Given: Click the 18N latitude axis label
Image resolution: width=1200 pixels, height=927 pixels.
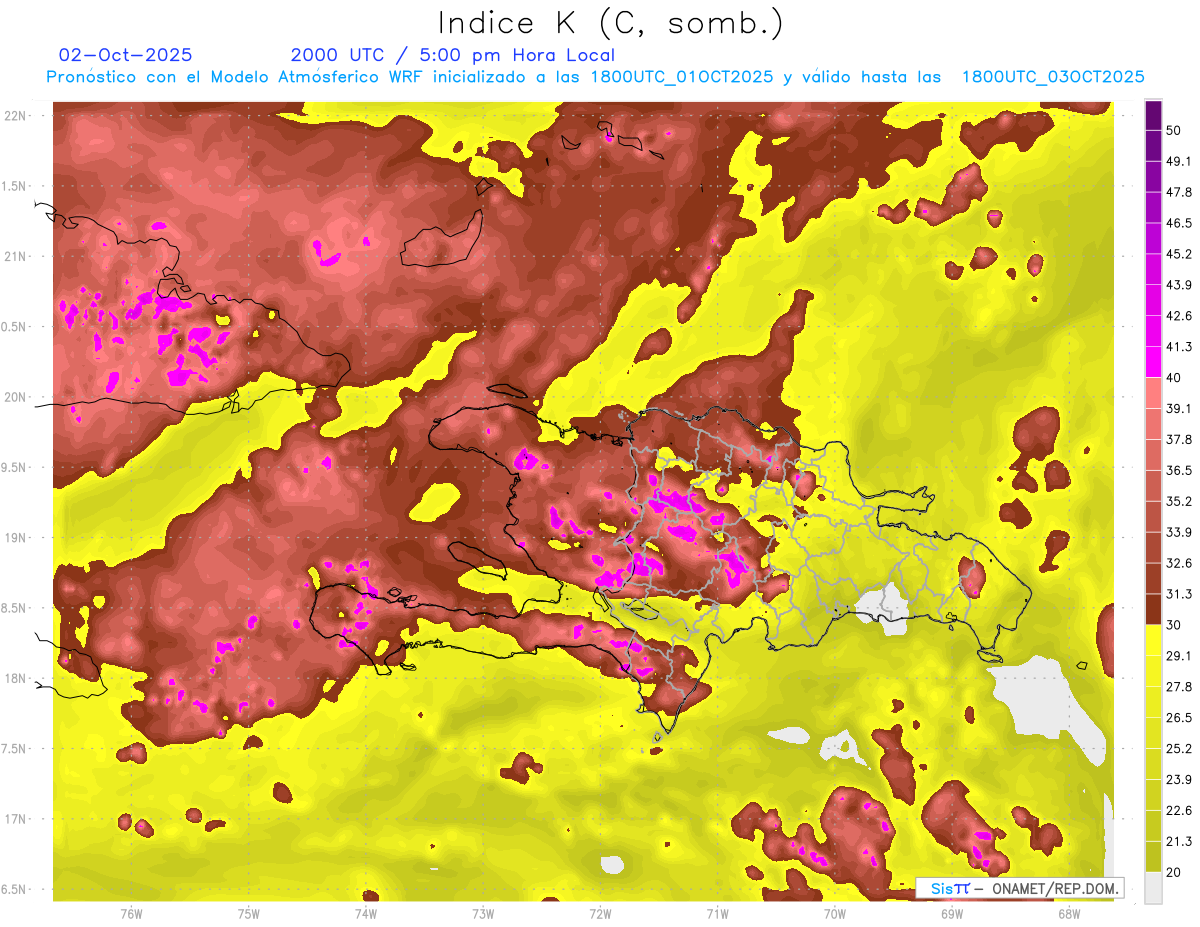Looking at the screenshot, I should (x=17, y=679).
